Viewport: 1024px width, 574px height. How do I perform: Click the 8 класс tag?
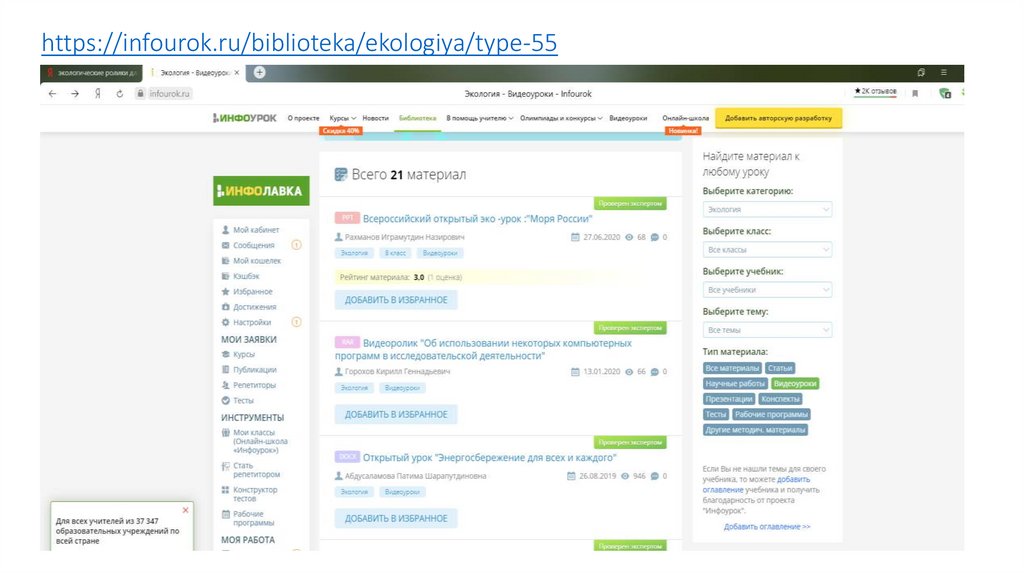(395, 253)
